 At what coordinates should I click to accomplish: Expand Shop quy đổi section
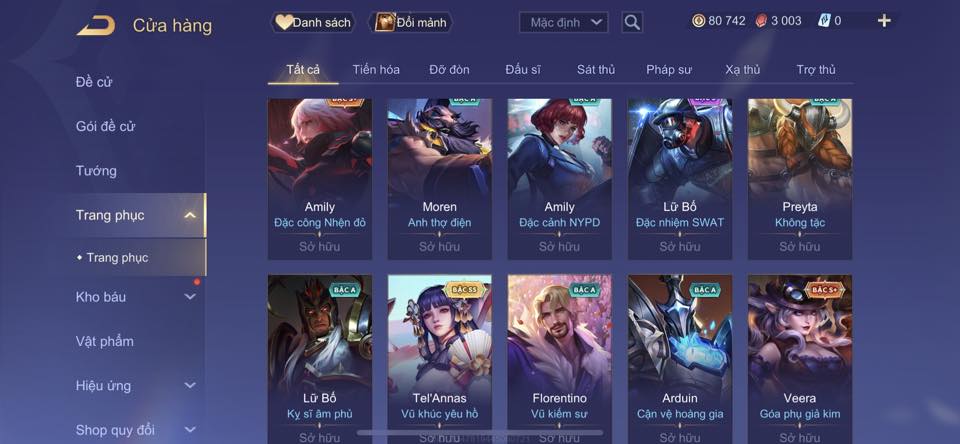point(190,430)
